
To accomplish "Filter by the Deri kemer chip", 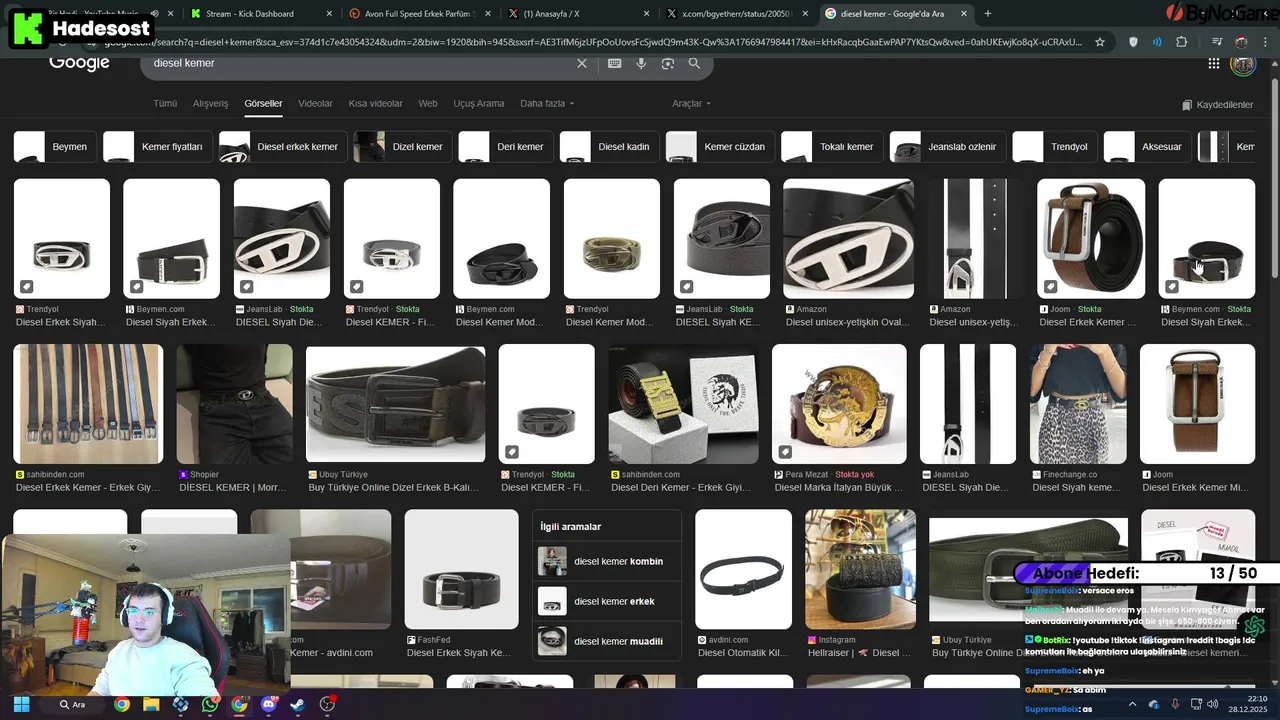I will point(506,146).
